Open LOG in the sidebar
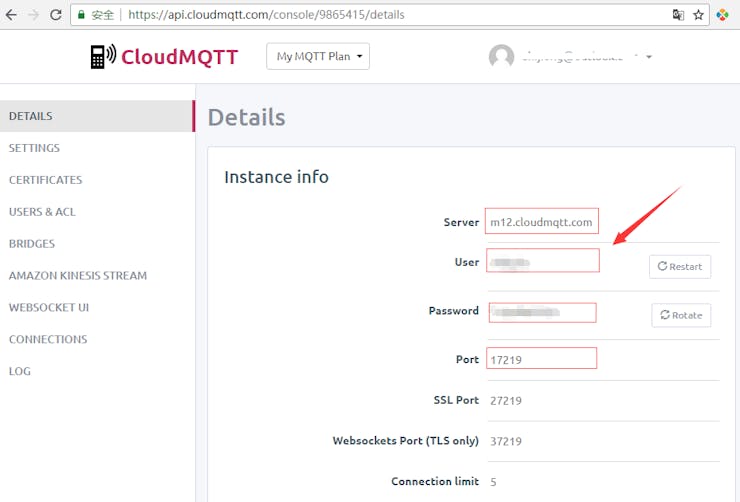This screenshot has height=502, width=740. [x=19, y=371]
